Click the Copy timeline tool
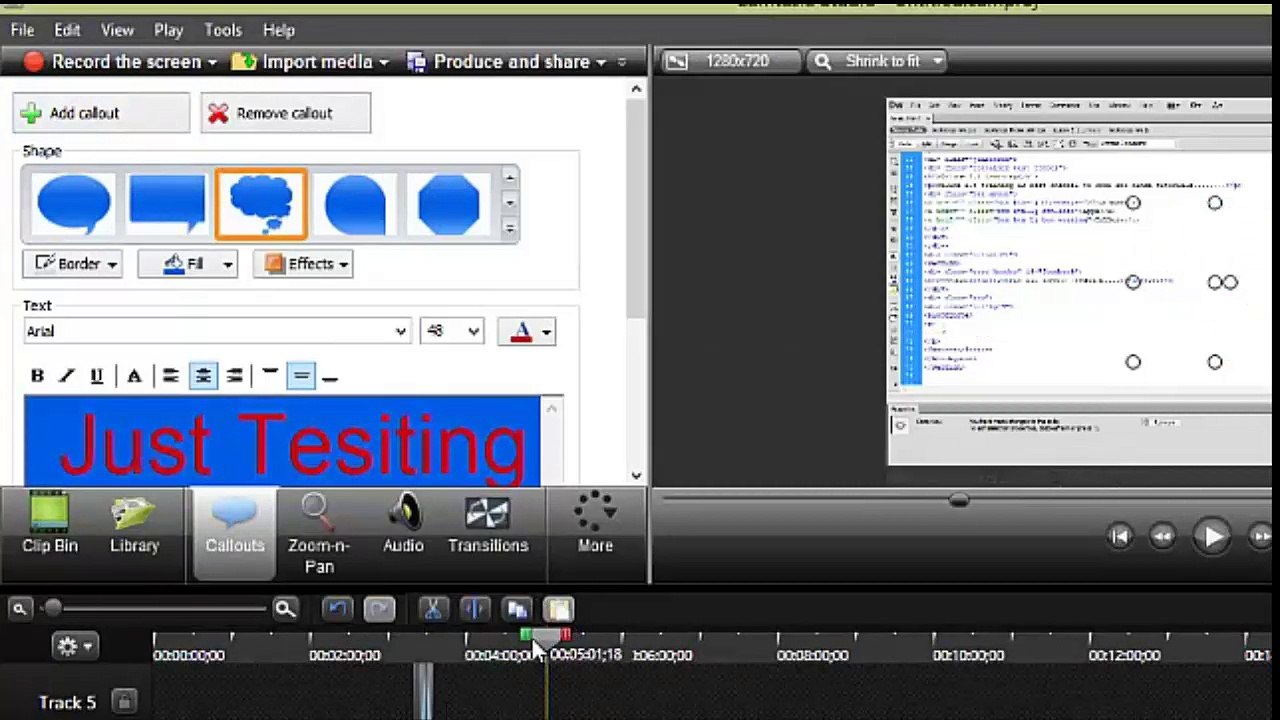Screen dimensions: 1280x720 517,609
